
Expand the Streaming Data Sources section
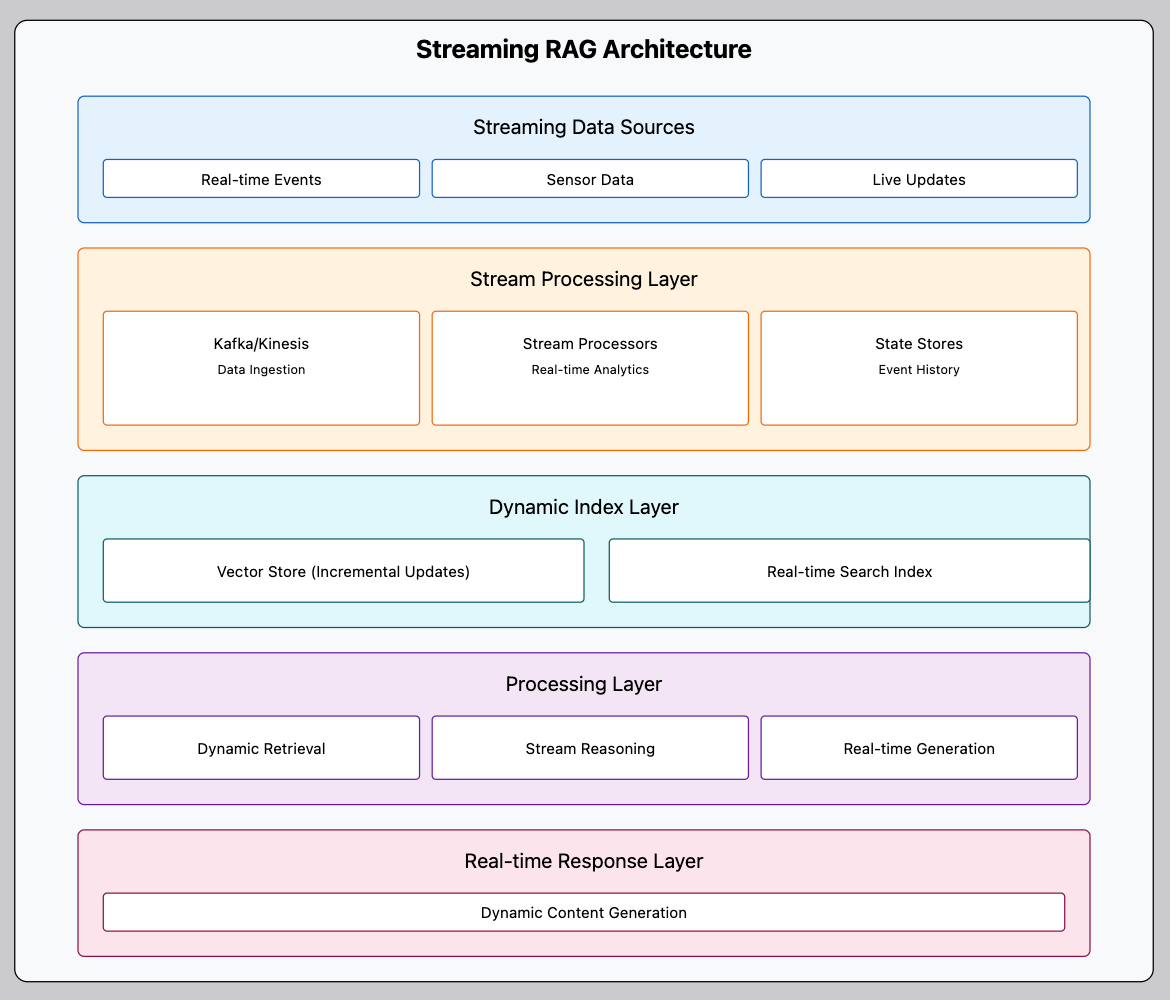coord(583,127)
